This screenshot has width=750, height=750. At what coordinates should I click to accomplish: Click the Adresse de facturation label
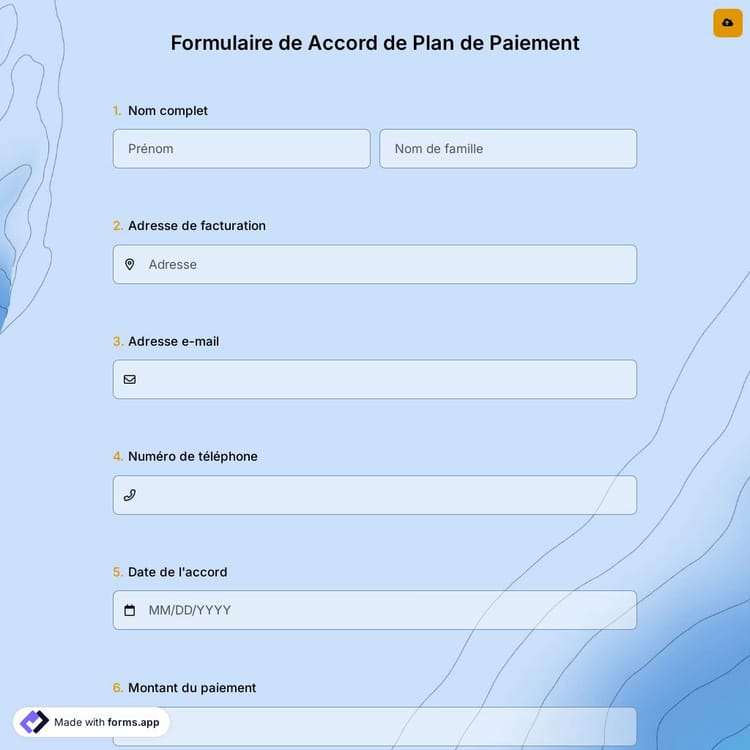(197, 226)
